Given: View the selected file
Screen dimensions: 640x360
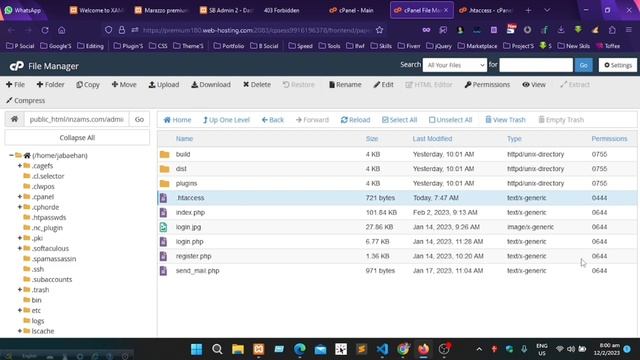Looking at the screenshot, I should pos(534,84).
